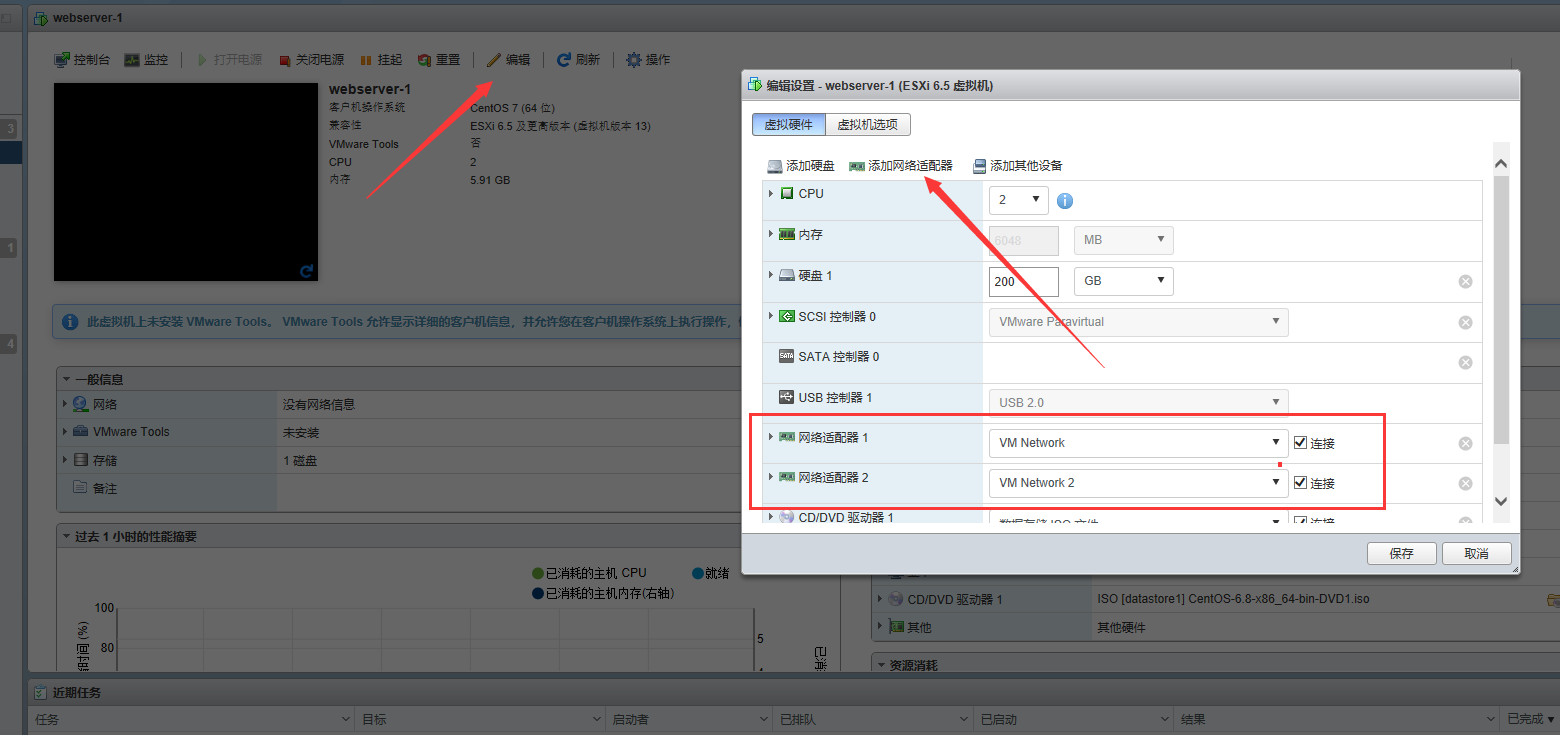This screenshot has height=735, width=1560.
Task: Expand the 内存 memory row
Action: [771, 234]
